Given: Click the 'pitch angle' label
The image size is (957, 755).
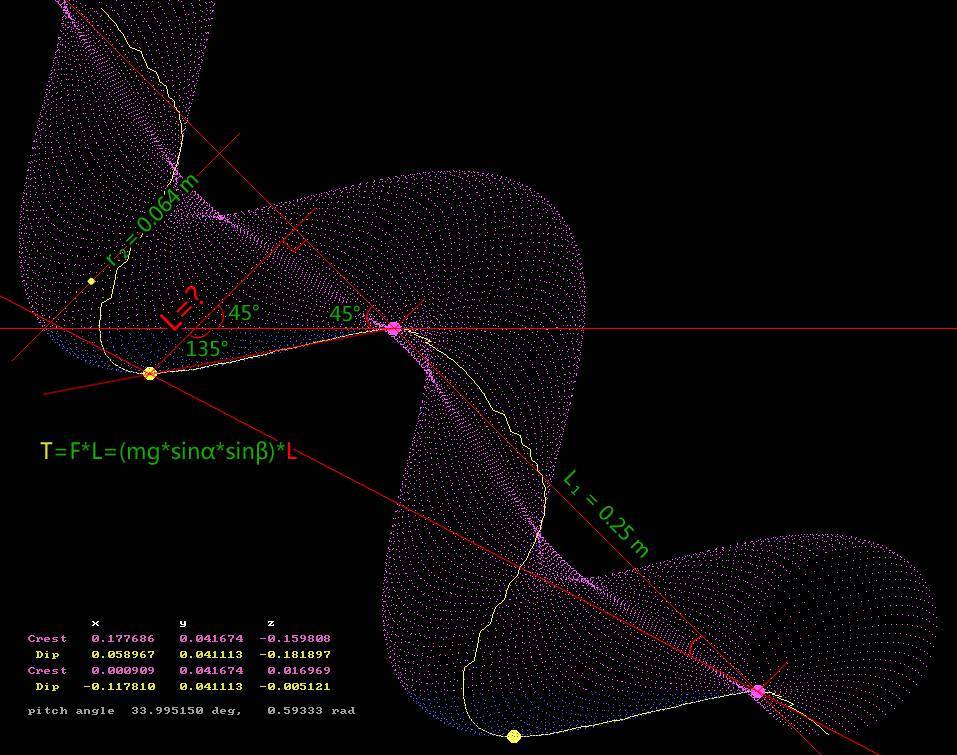Looking at the screenshot, I should point(71,710).
